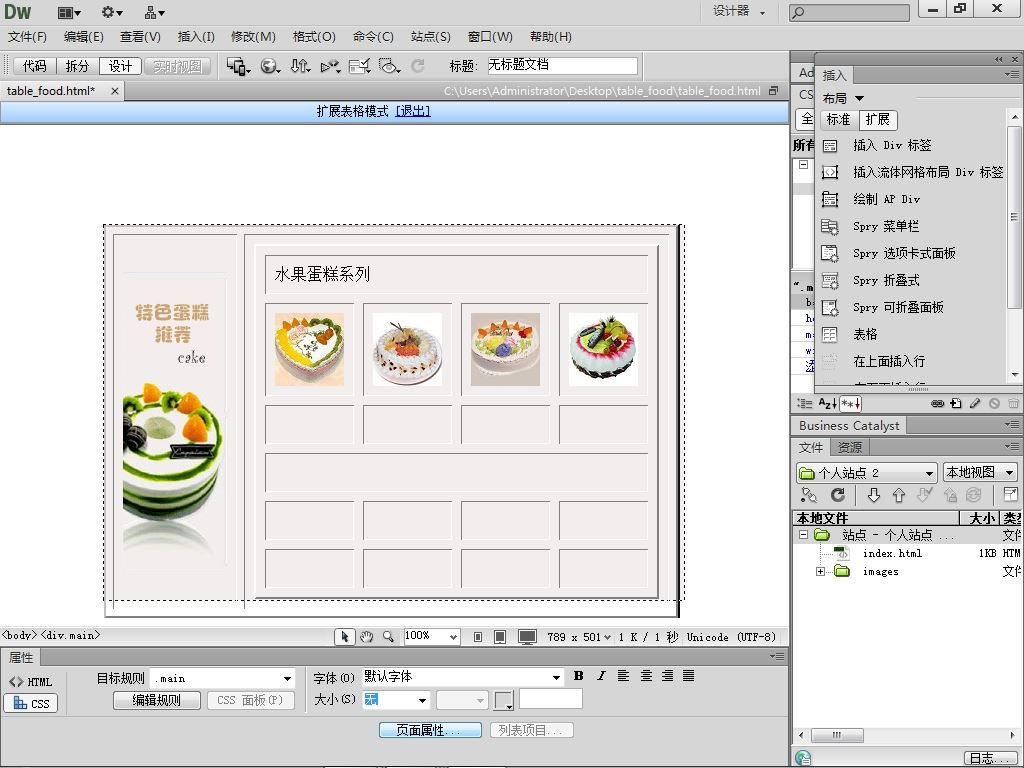Toggle the CSS properties mode
Image resolution: width=1024 pixels, height=768 pixels.
(x=31, y=703)
